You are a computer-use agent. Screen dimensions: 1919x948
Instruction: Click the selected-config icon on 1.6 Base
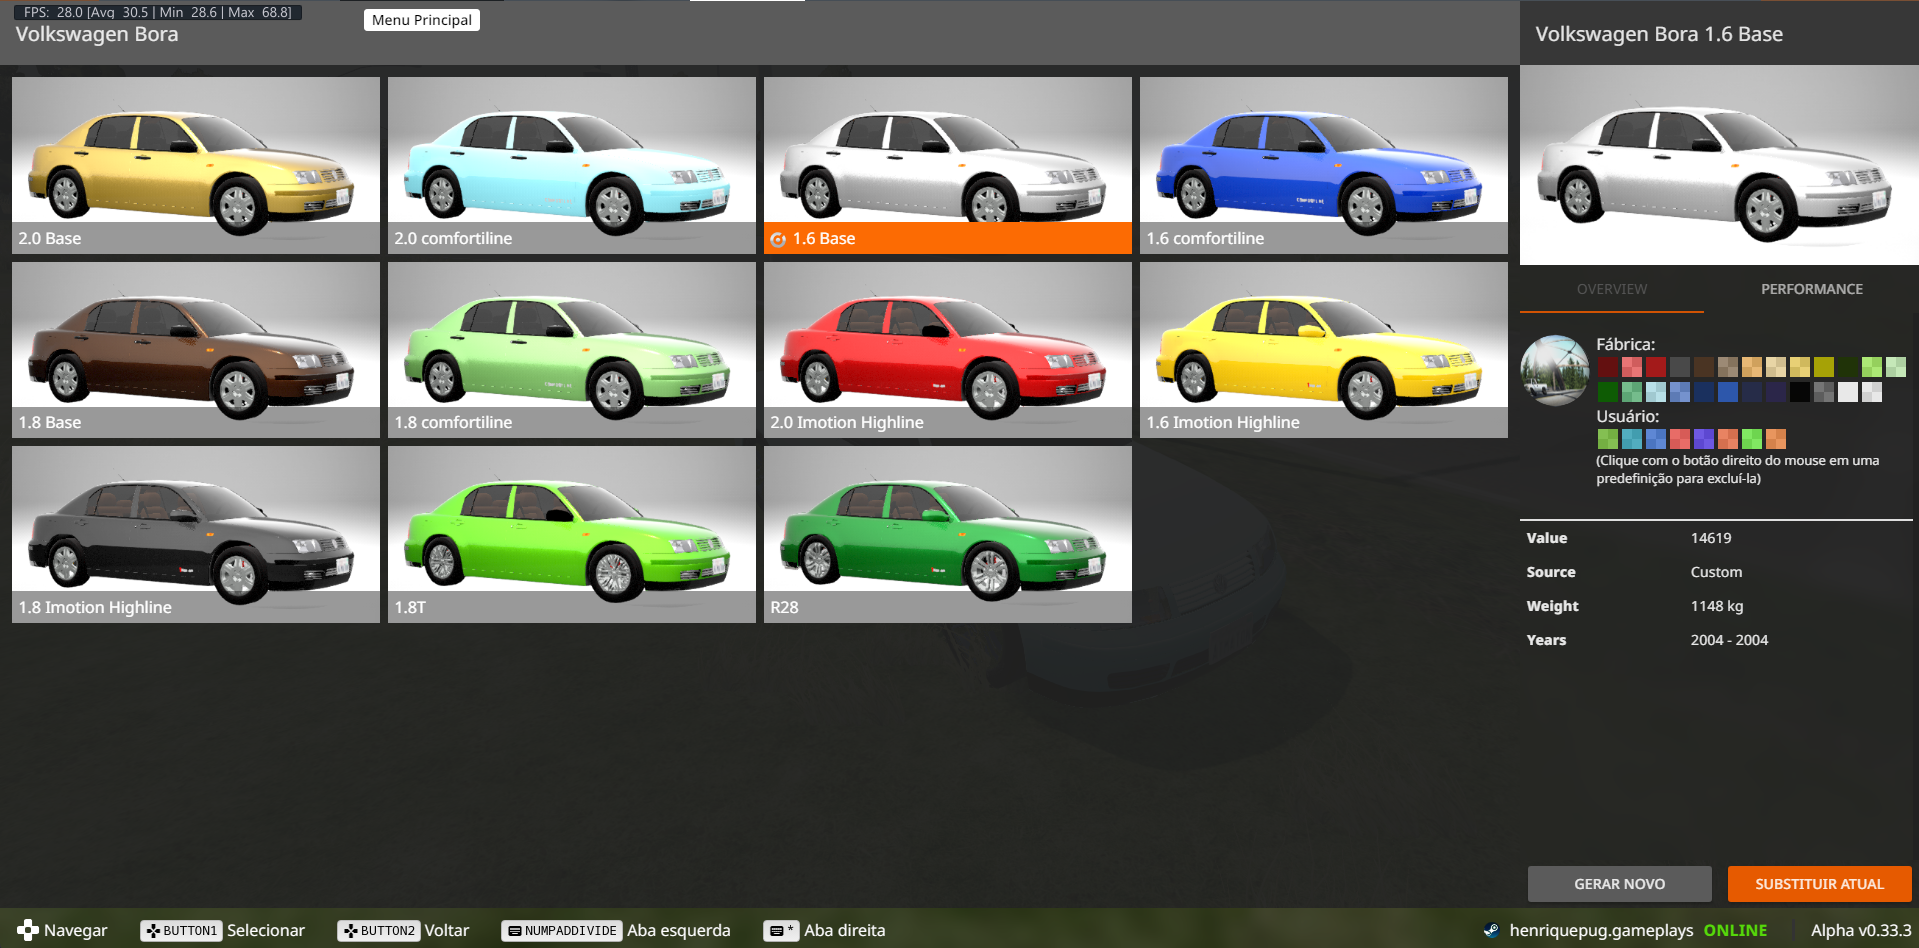[x=778, y=239]
